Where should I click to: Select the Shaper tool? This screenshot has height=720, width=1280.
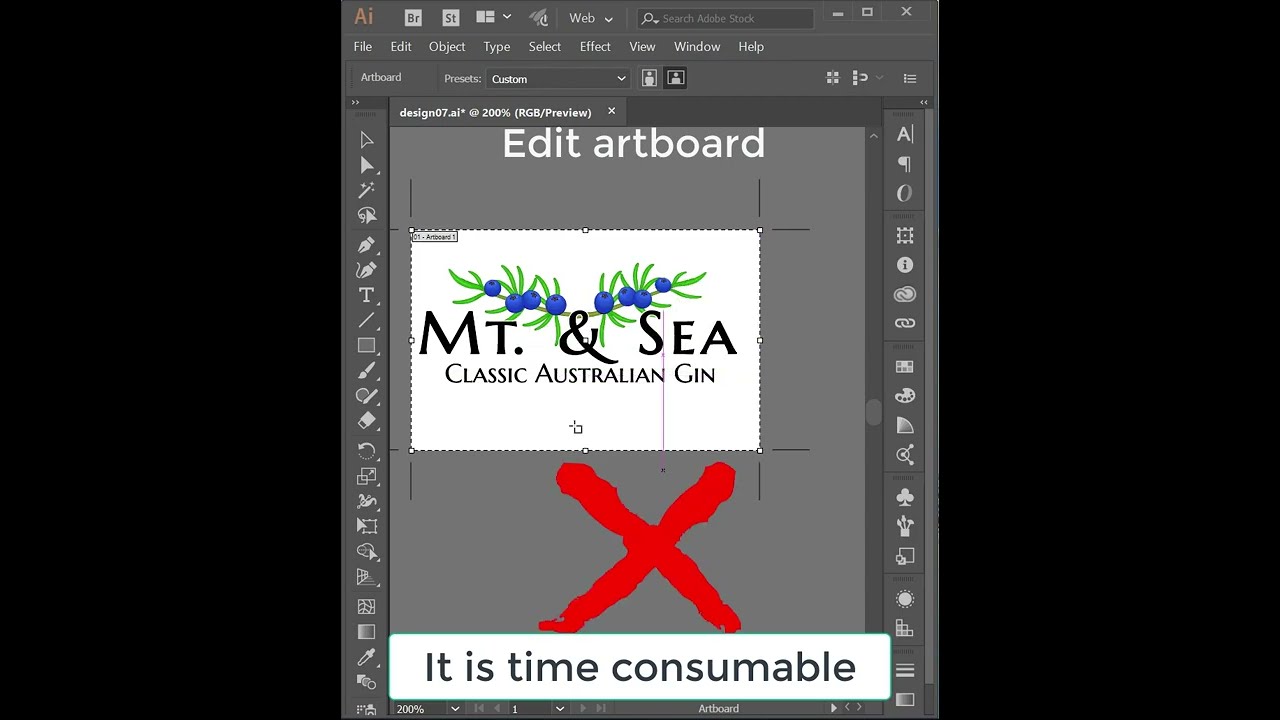click(366, 396)
